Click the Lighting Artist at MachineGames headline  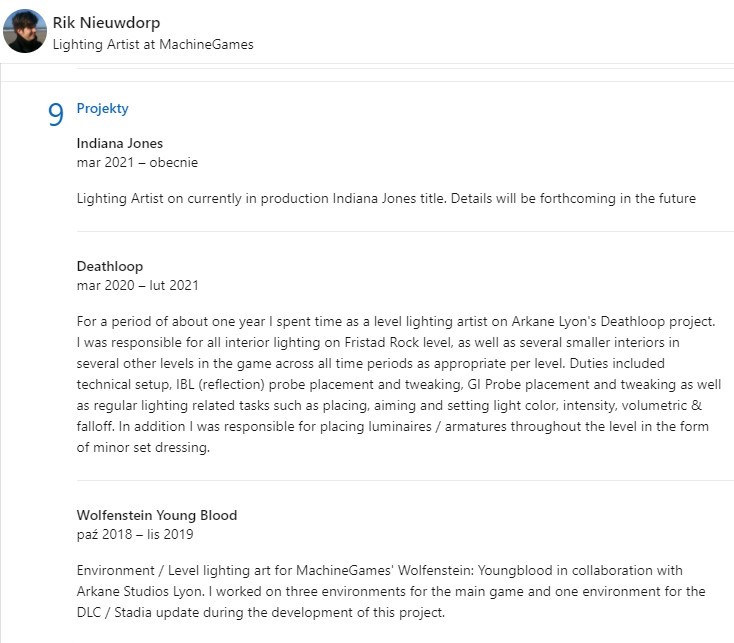[x=152, y=44]
